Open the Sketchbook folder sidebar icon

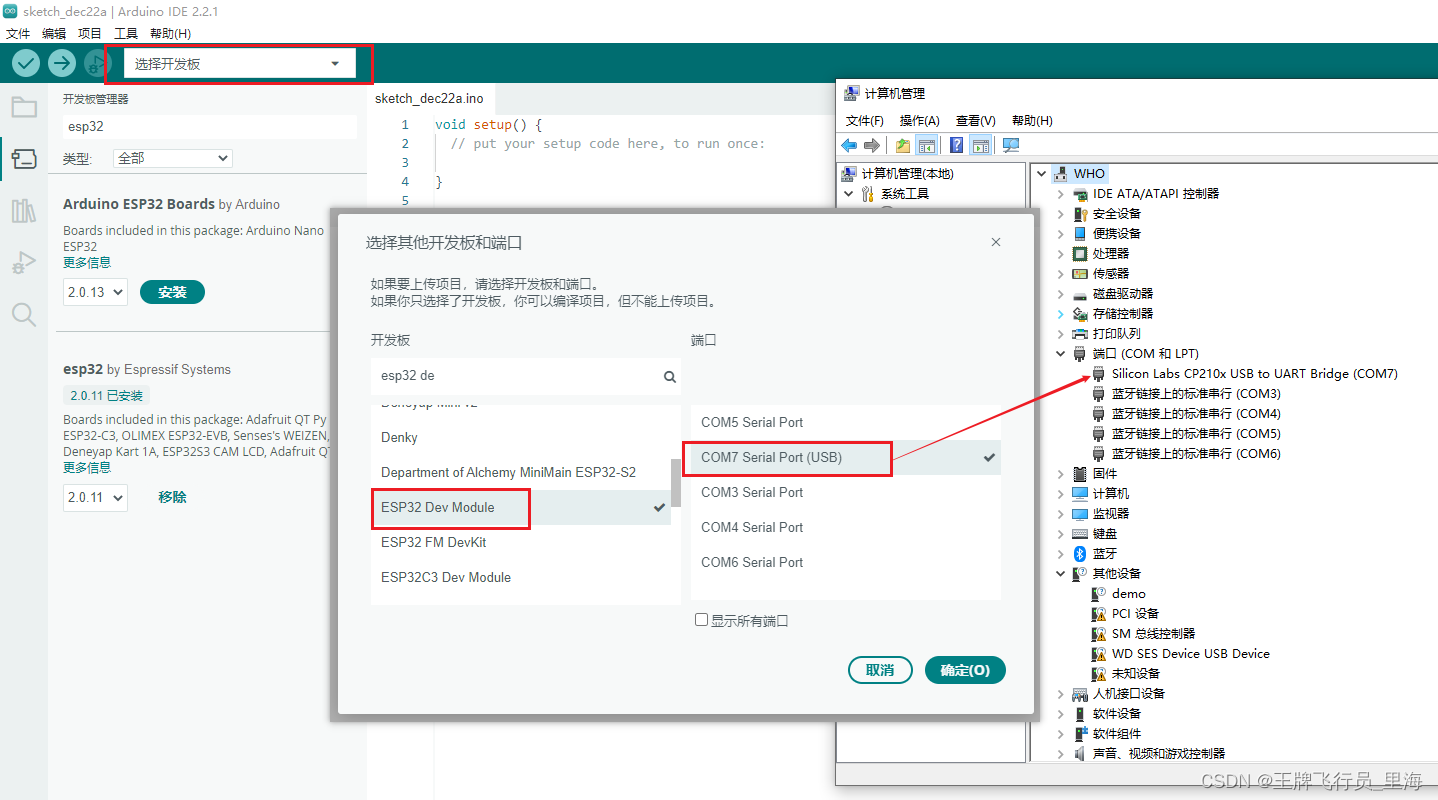[x=24, y=107]
